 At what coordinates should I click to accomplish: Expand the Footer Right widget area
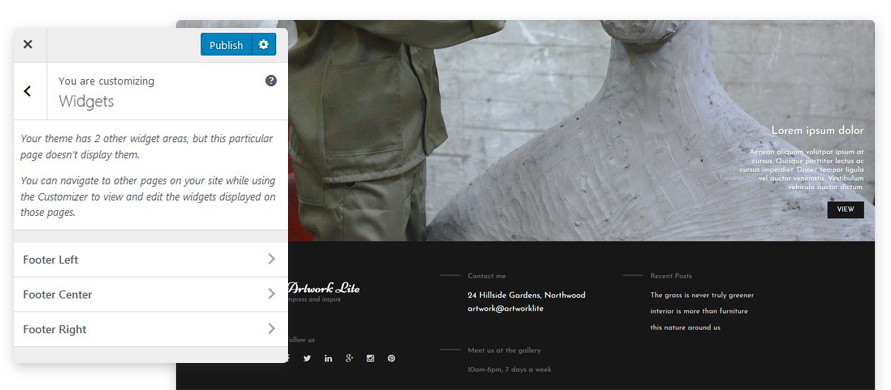[151, 329]
